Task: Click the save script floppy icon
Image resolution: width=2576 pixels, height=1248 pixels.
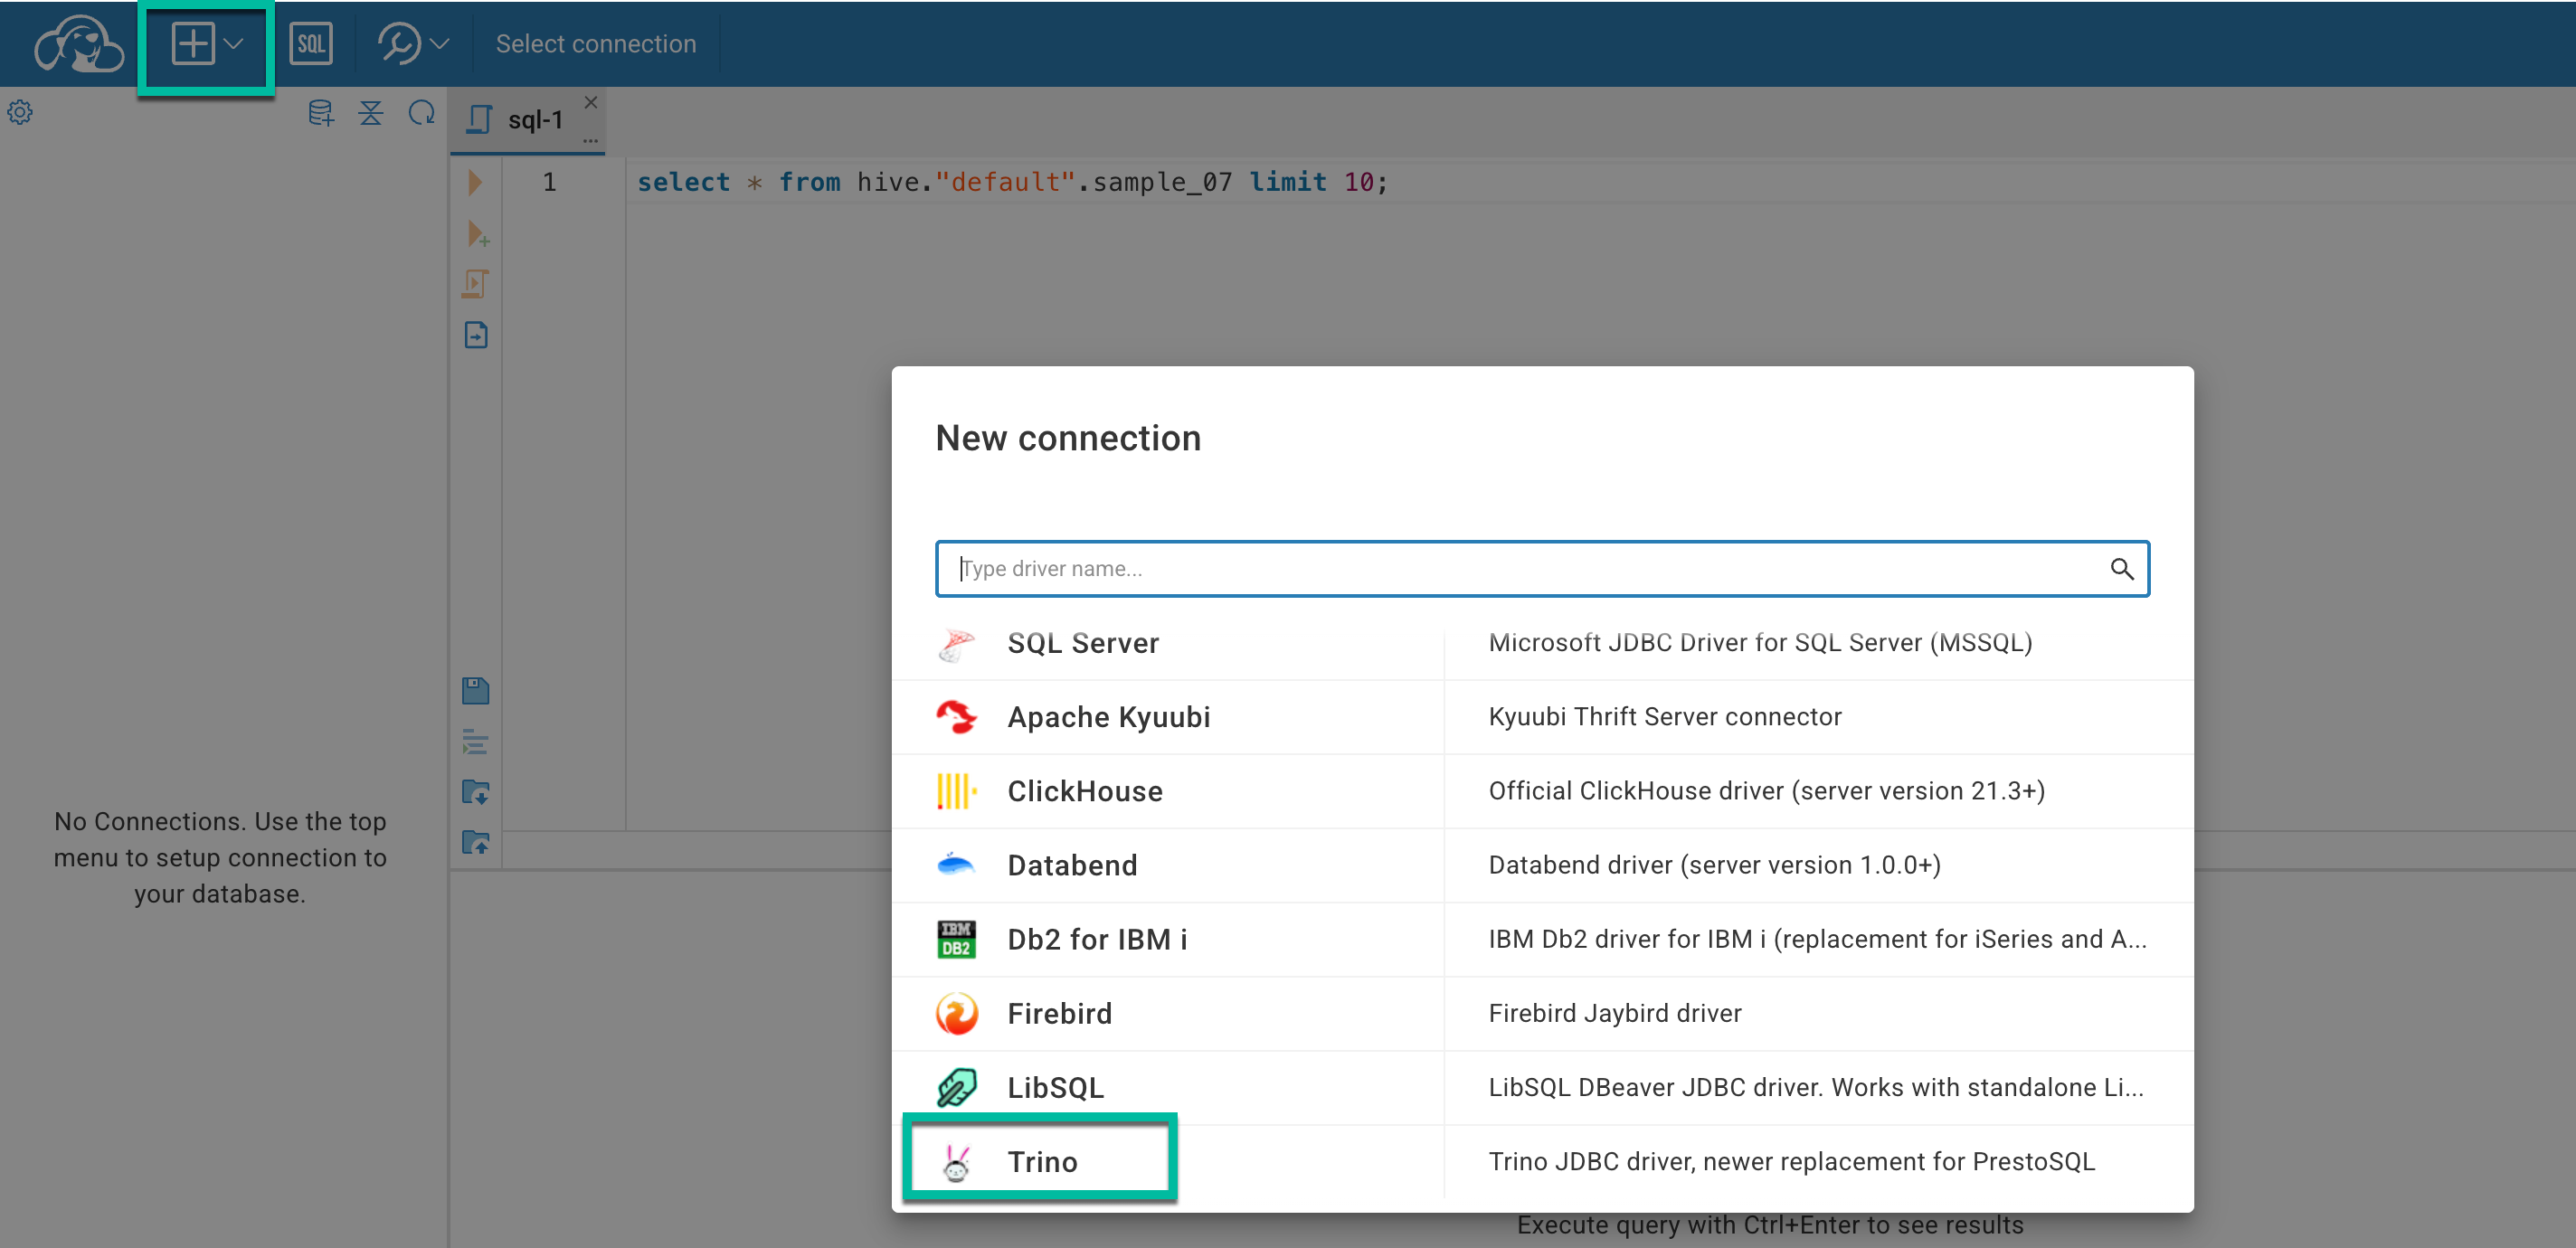Action: tap(476, 691)
